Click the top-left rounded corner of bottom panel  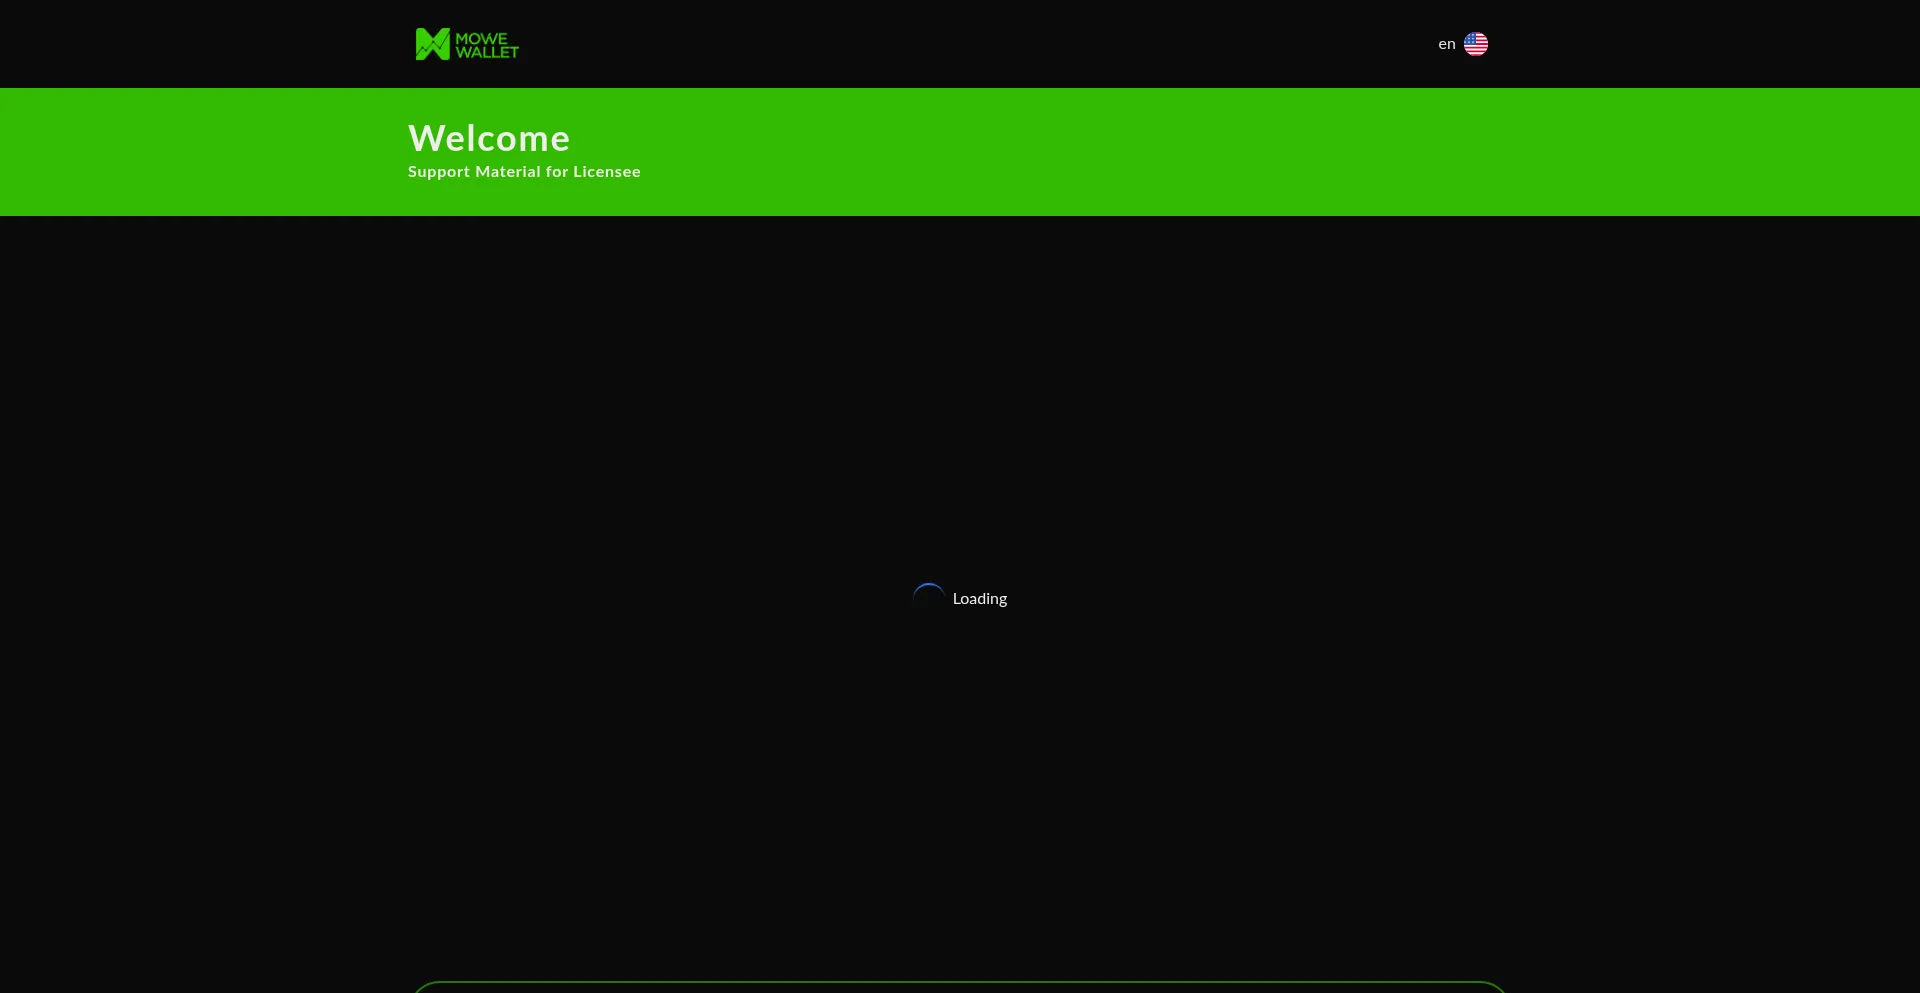pyautogui.click(x=418, y=987)
